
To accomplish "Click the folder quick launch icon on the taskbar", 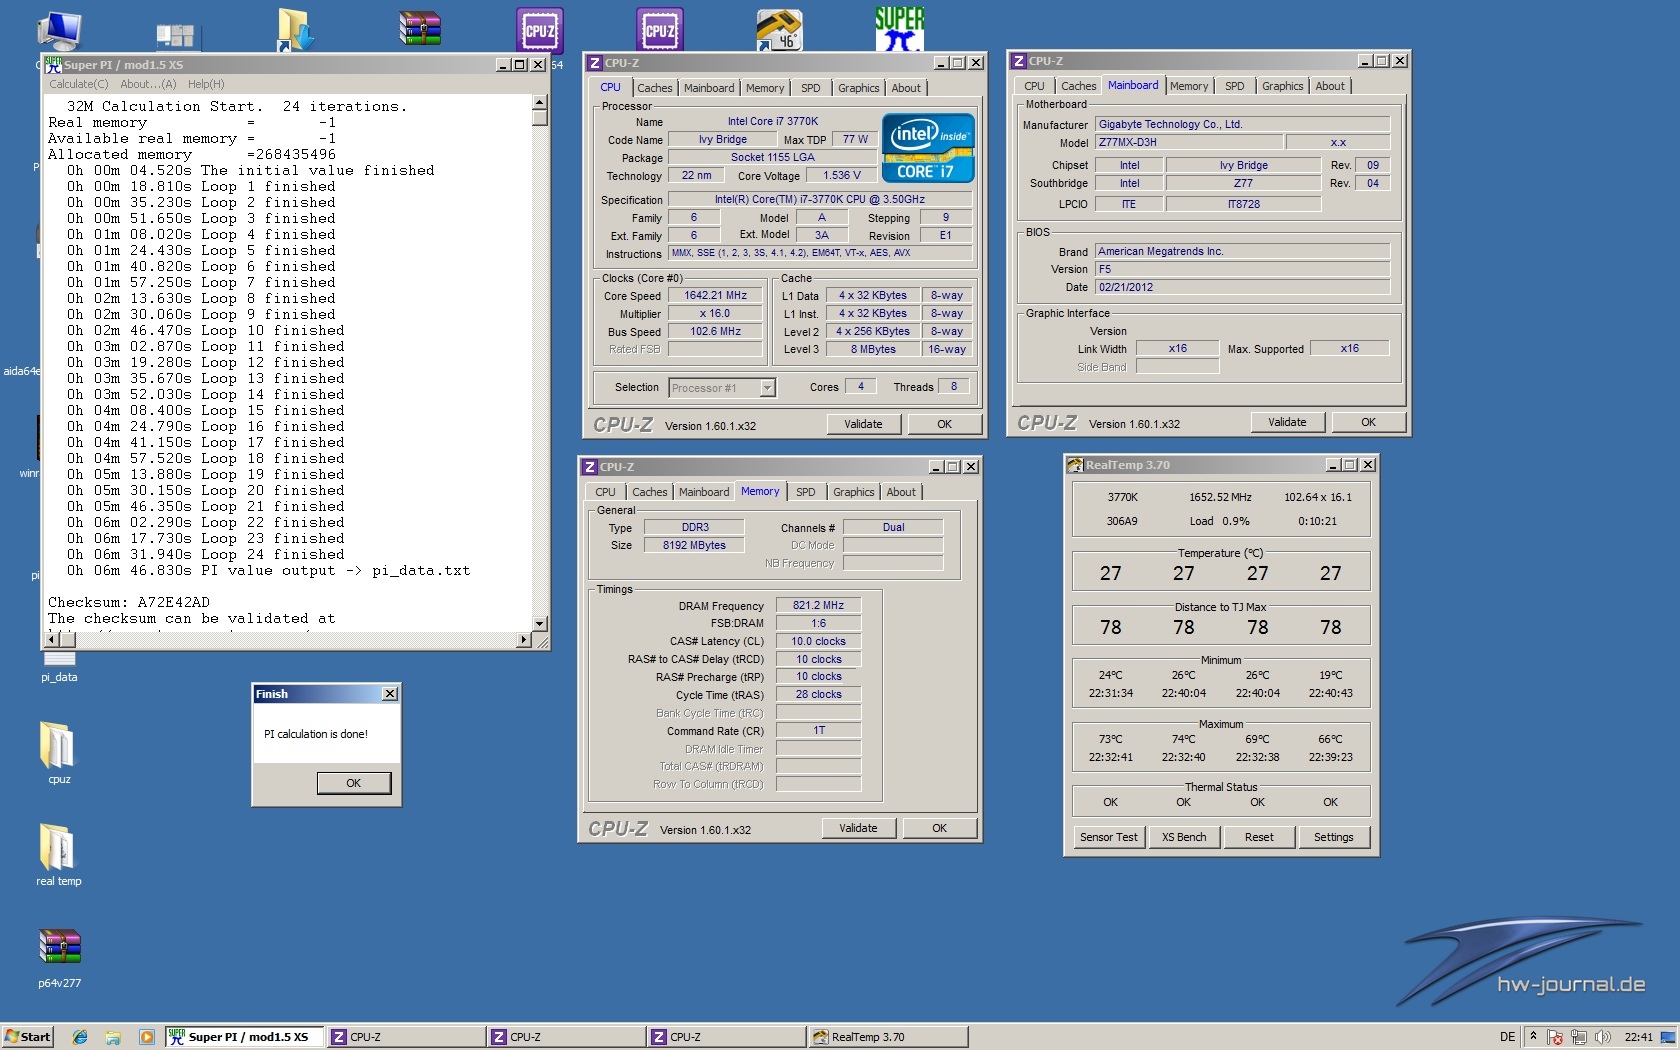I will click(x=113, y=1037).
